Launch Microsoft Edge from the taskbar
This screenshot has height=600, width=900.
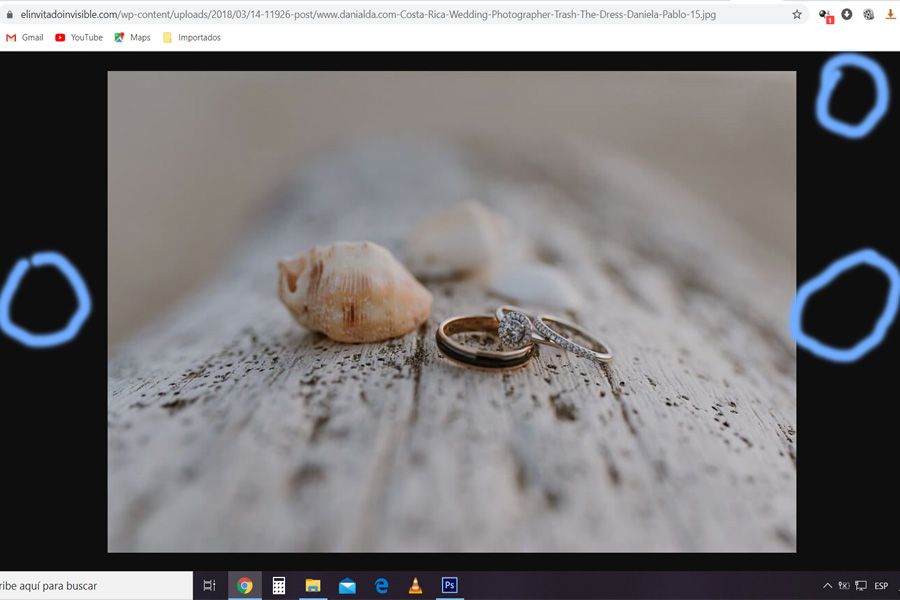(381, 586)
